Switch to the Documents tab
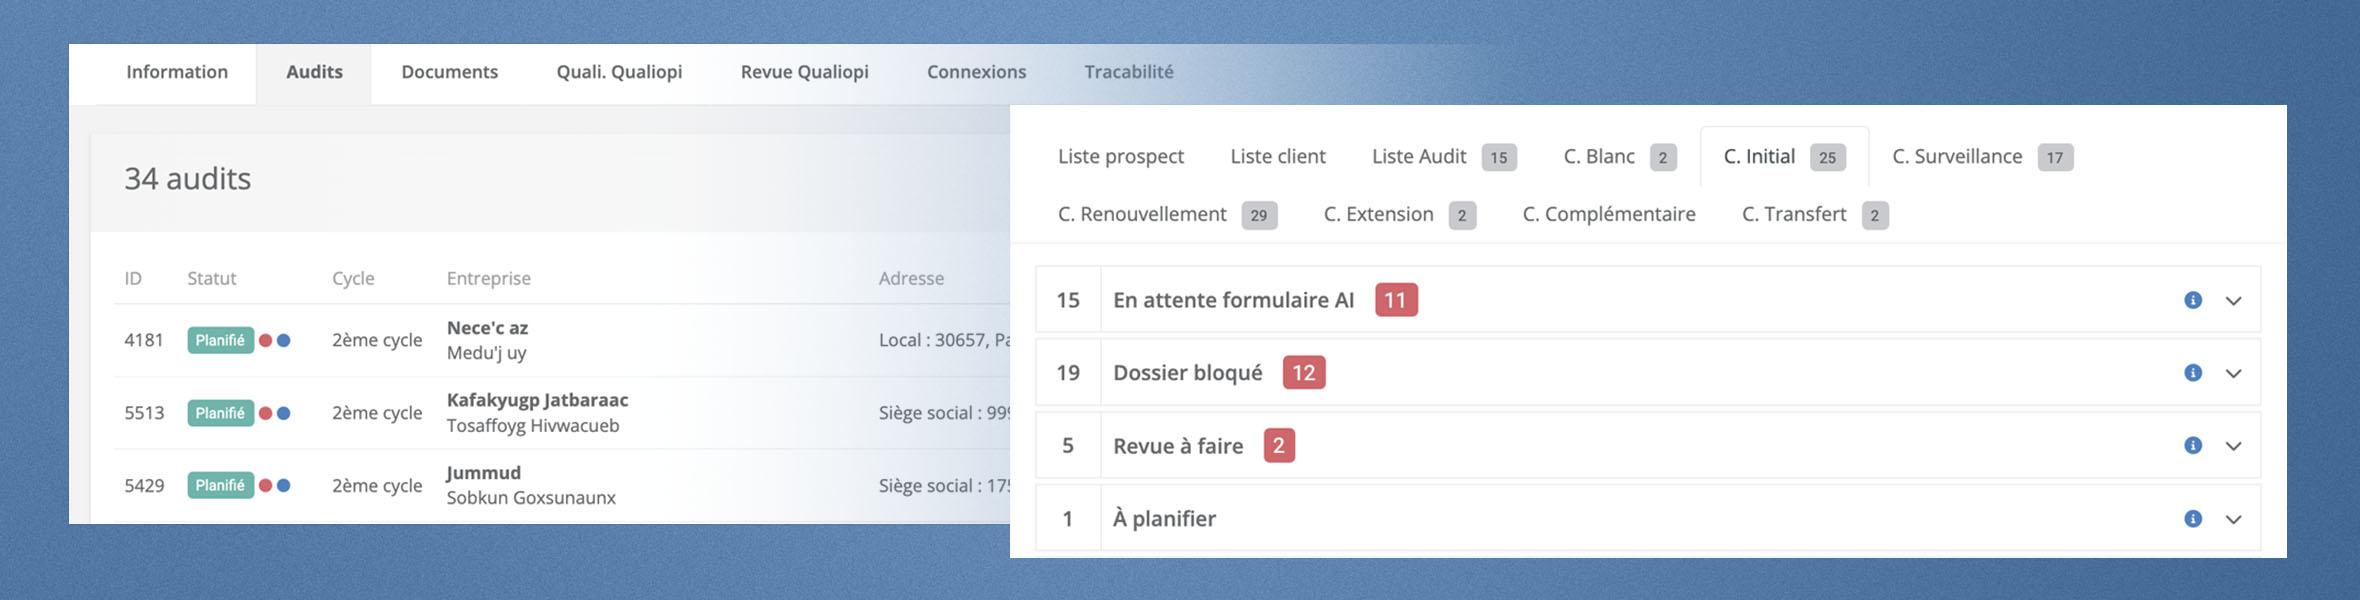The height and width of the screenshot is (600, 2360). tap(449, 72)
